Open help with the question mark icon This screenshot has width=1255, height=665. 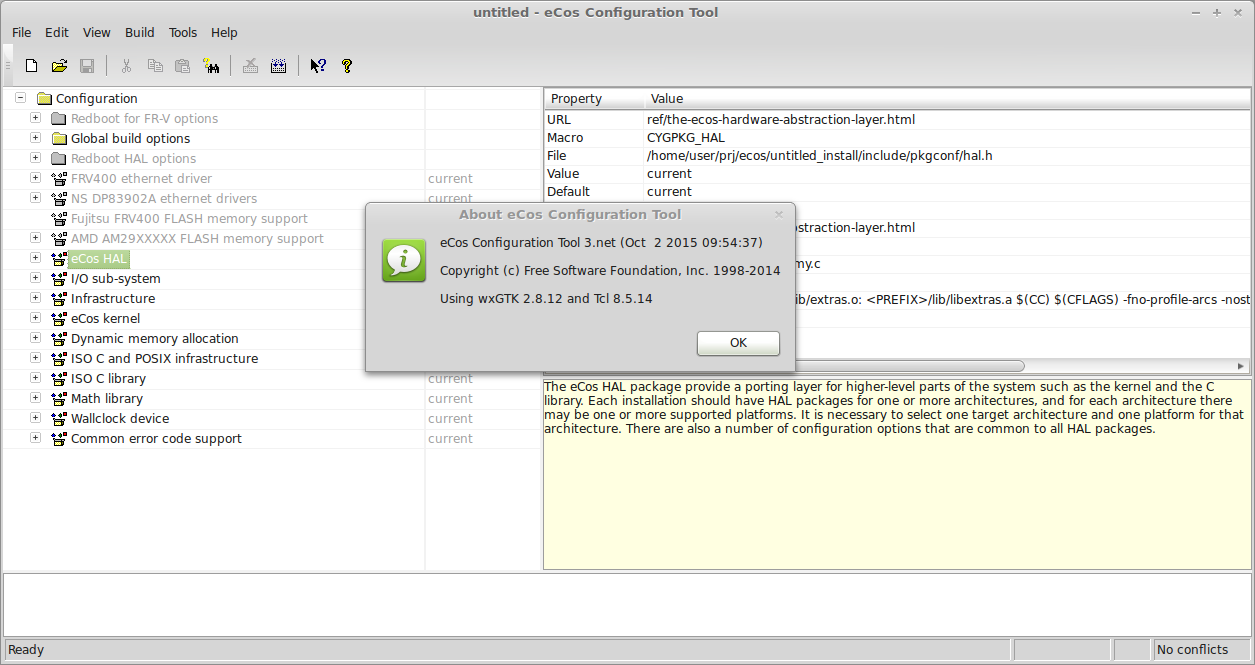pyautogui.click(x=347, y=66)
